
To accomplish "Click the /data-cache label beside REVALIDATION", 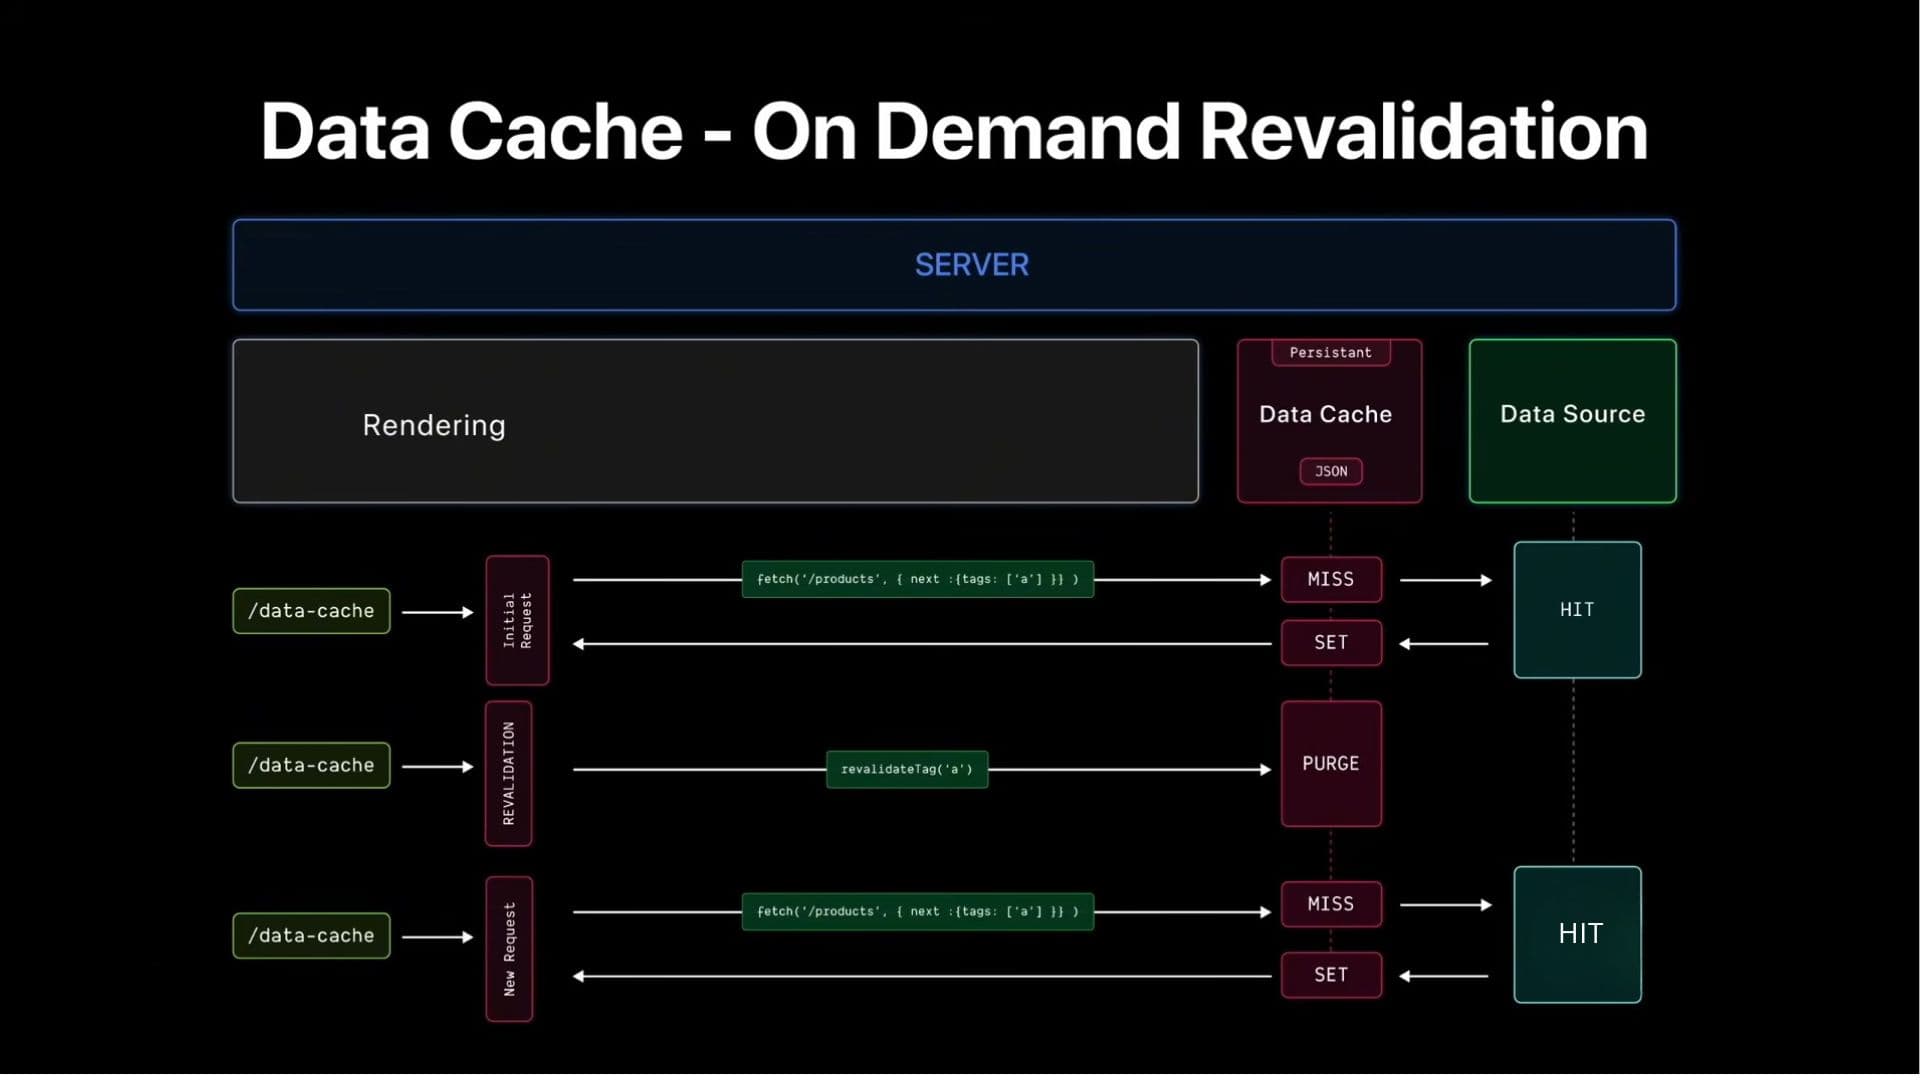I will [x=311, y=765].
